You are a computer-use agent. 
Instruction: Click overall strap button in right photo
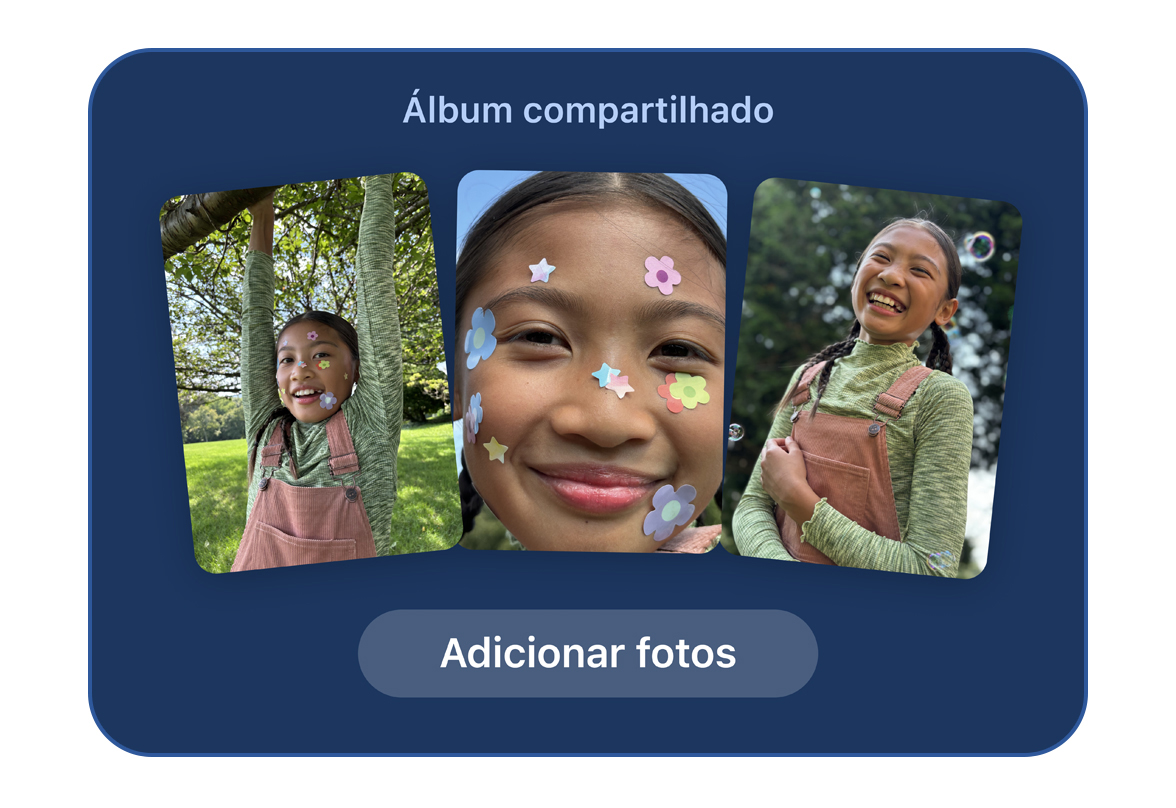click(x=874, y=429)
